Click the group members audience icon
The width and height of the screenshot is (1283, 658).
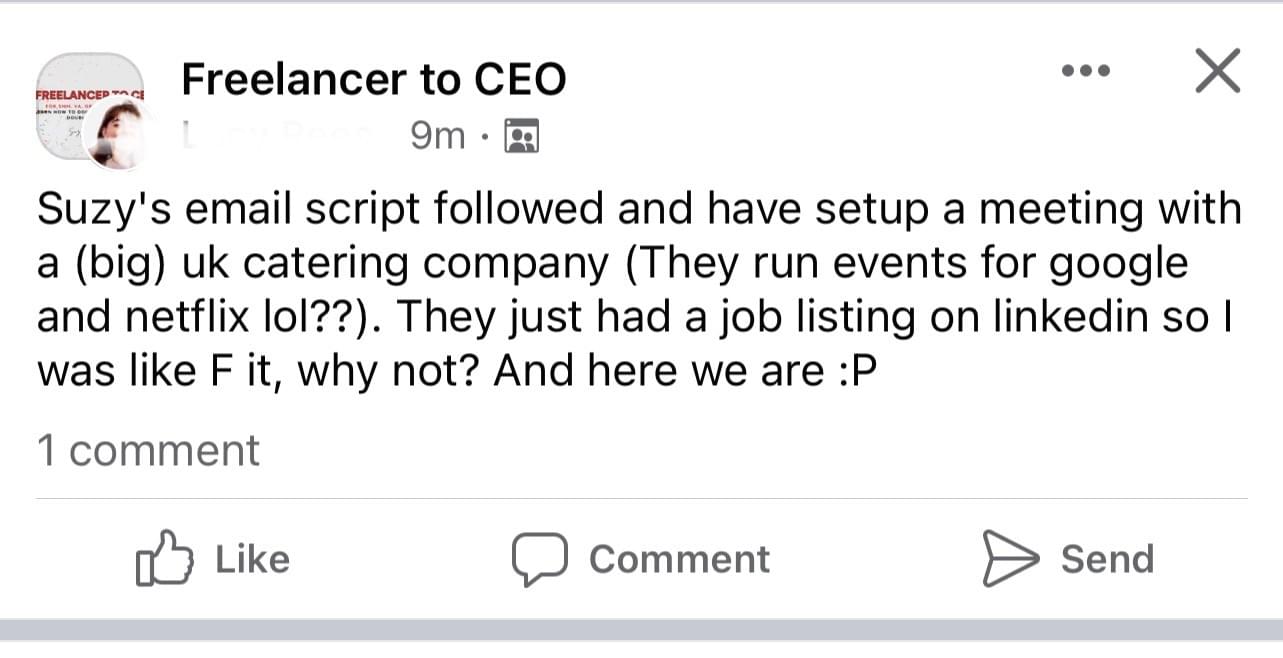point(522,135)
